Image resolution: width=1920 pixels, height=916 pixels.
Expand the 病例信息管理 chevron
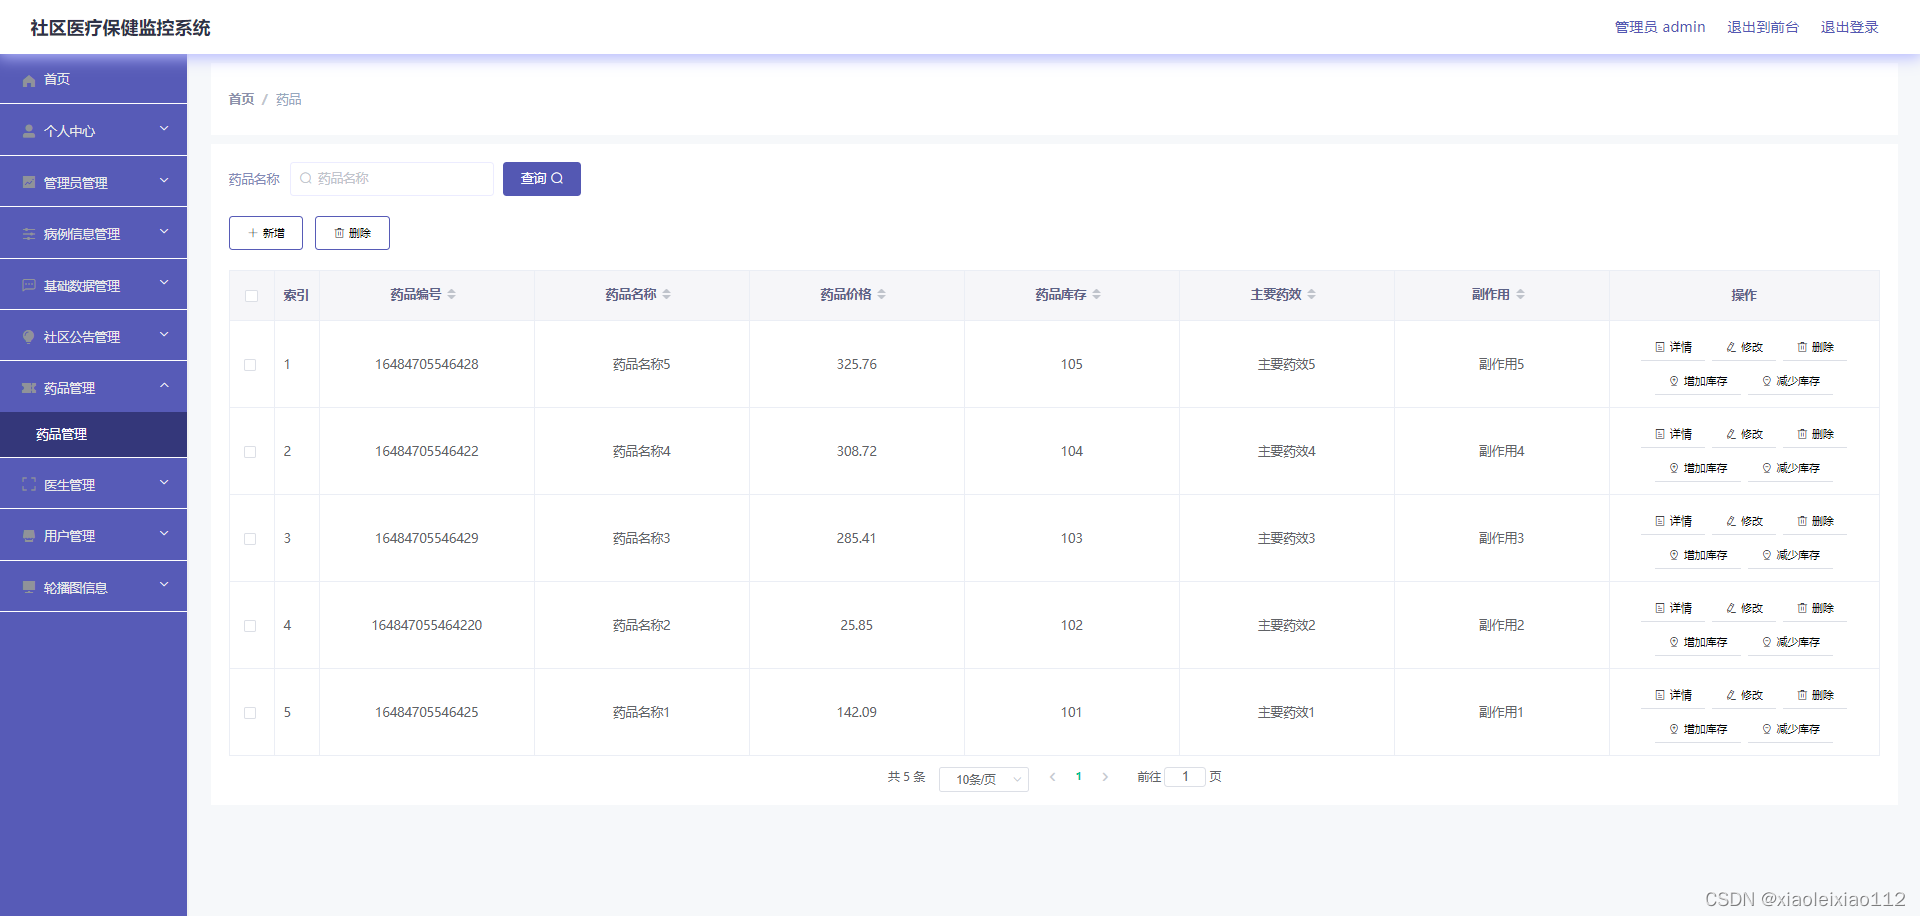tap(164, 232)
